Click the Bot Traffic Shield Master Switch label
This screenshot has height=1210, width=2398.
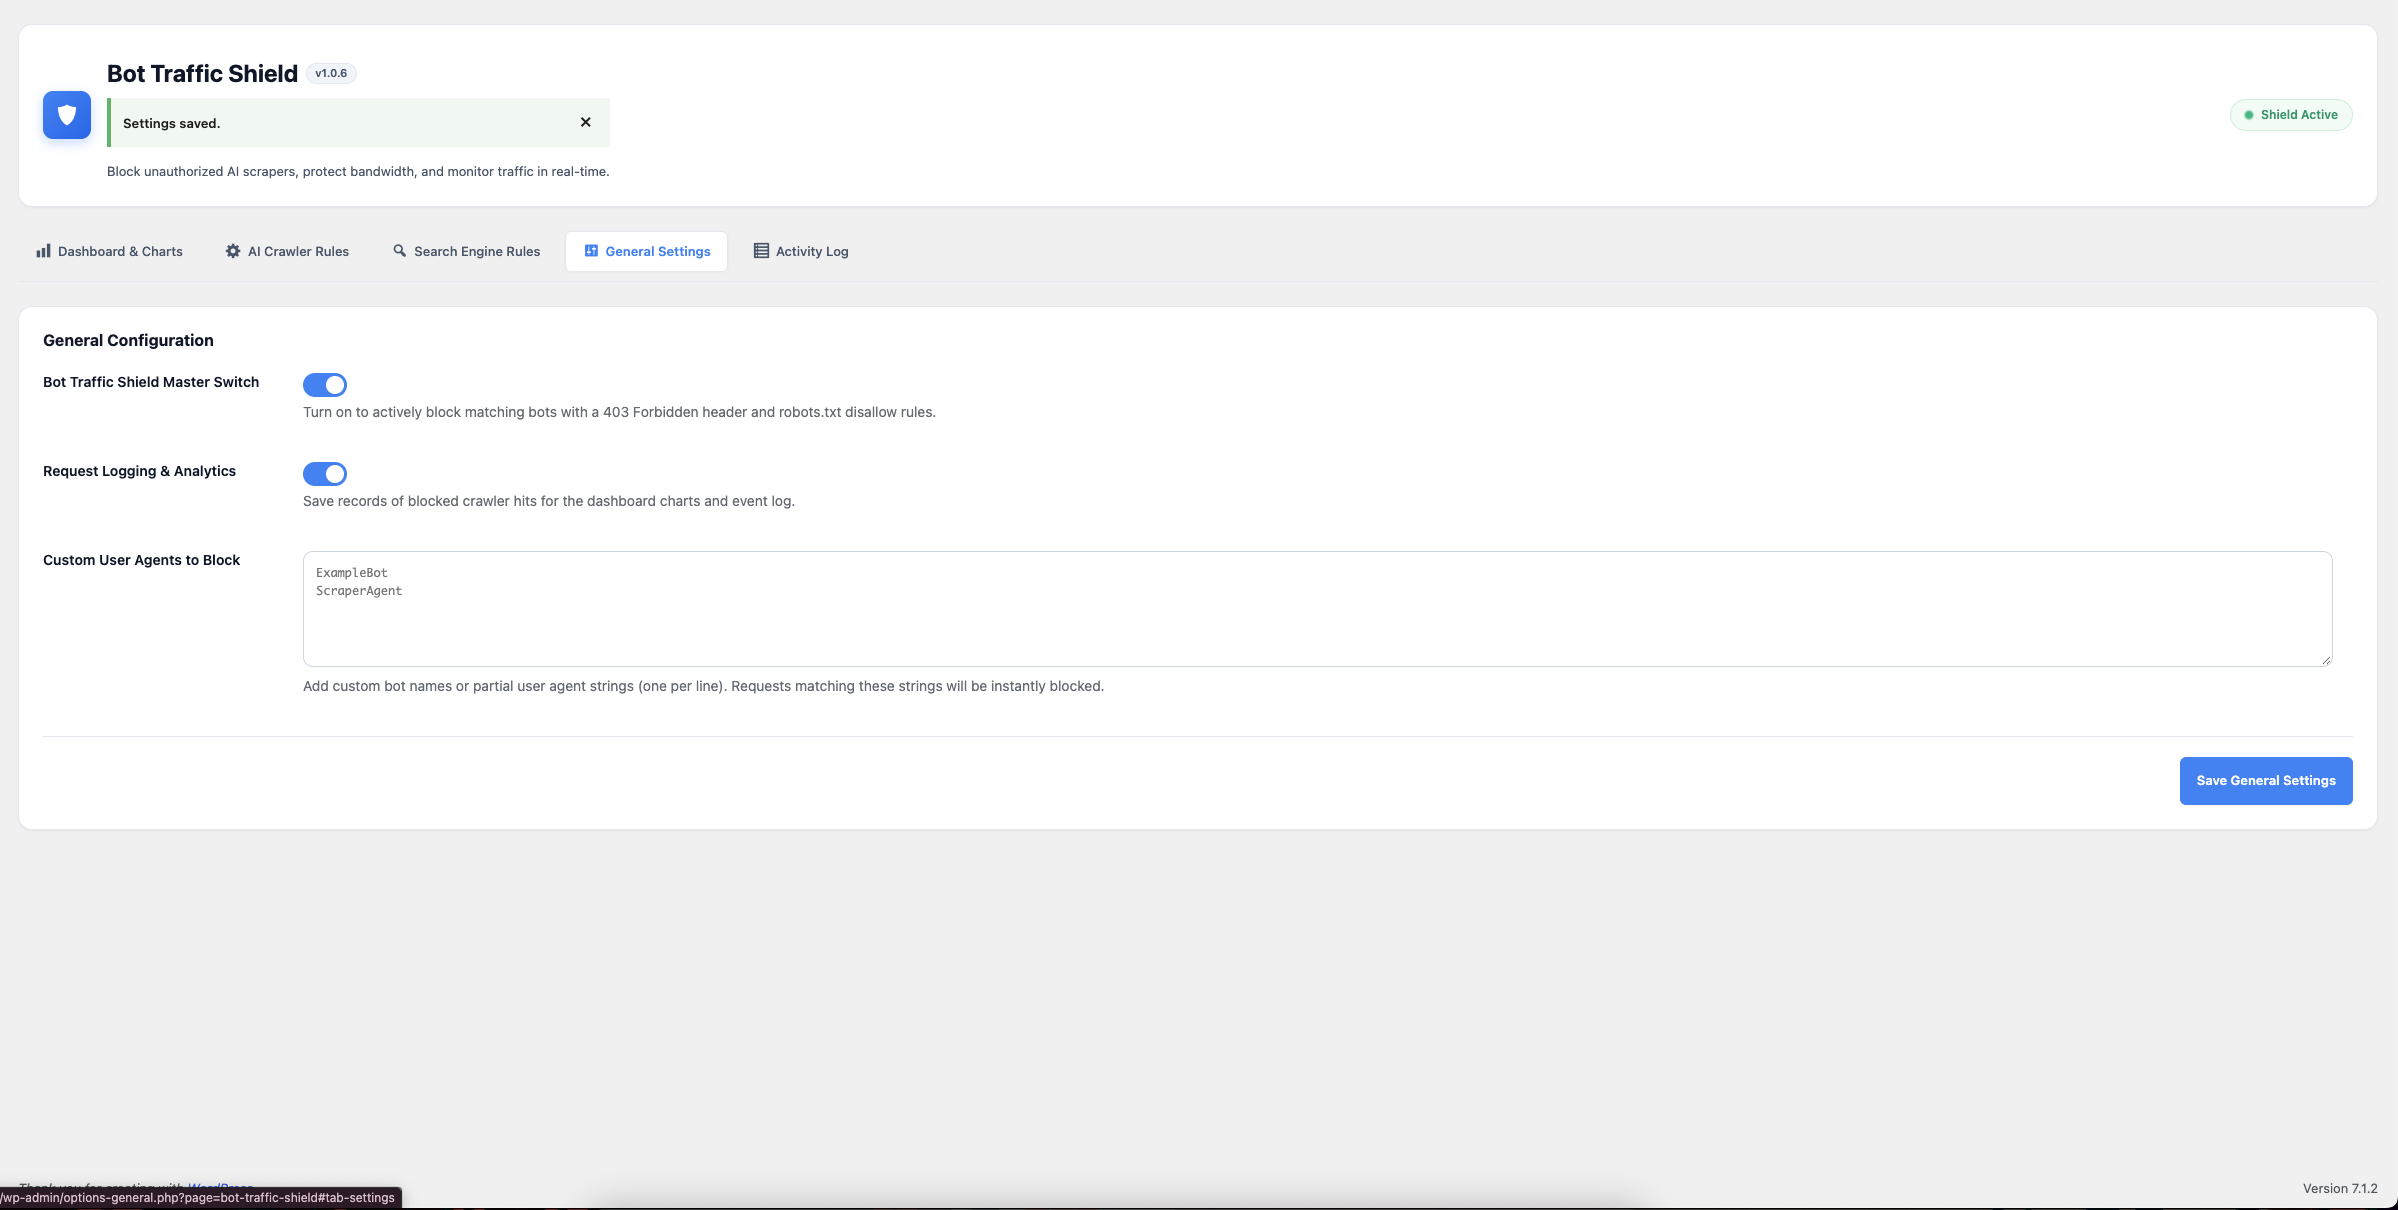[x=151, y=382]
